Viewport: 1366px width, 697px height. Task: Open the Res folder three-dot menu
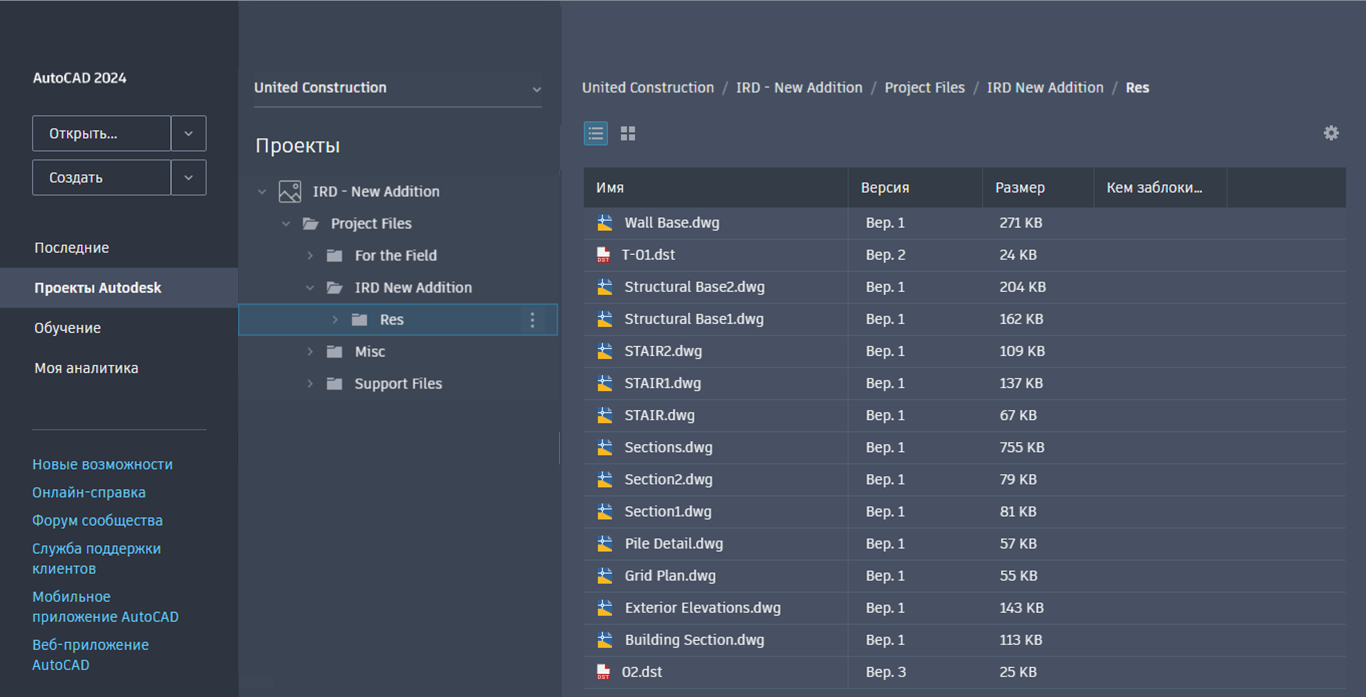(532, 320)
